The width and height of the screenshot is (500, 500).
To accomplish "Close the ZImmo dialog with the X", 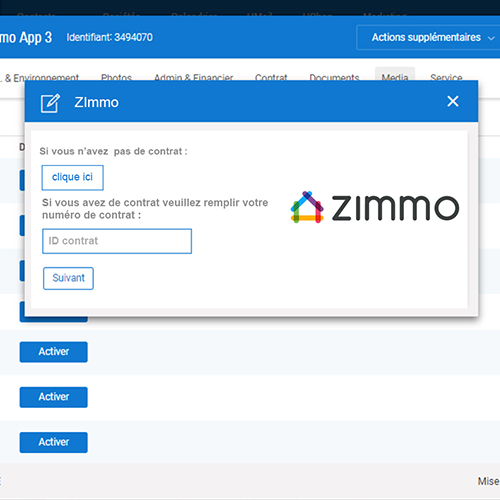I will 453,101.
